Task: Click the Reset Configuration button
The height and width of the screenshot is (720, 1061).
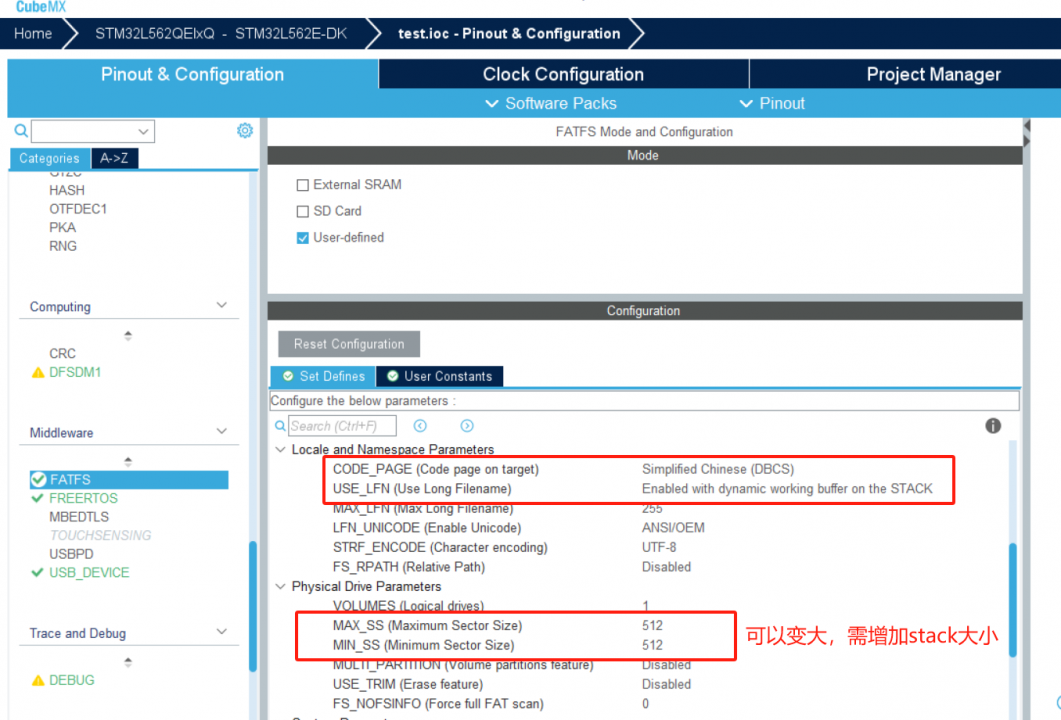Action: 348,343
